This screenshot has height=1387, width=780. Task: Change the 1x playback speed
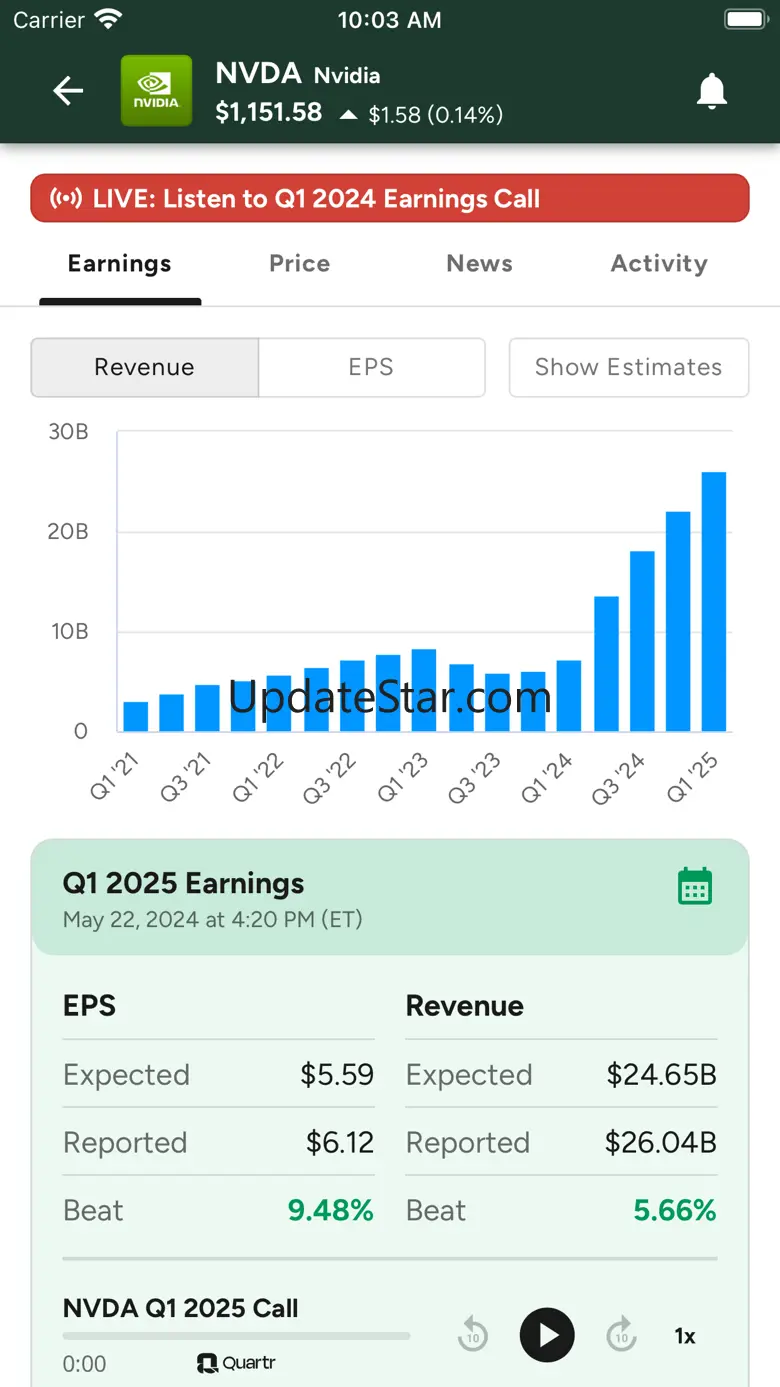coord(685,1336)
